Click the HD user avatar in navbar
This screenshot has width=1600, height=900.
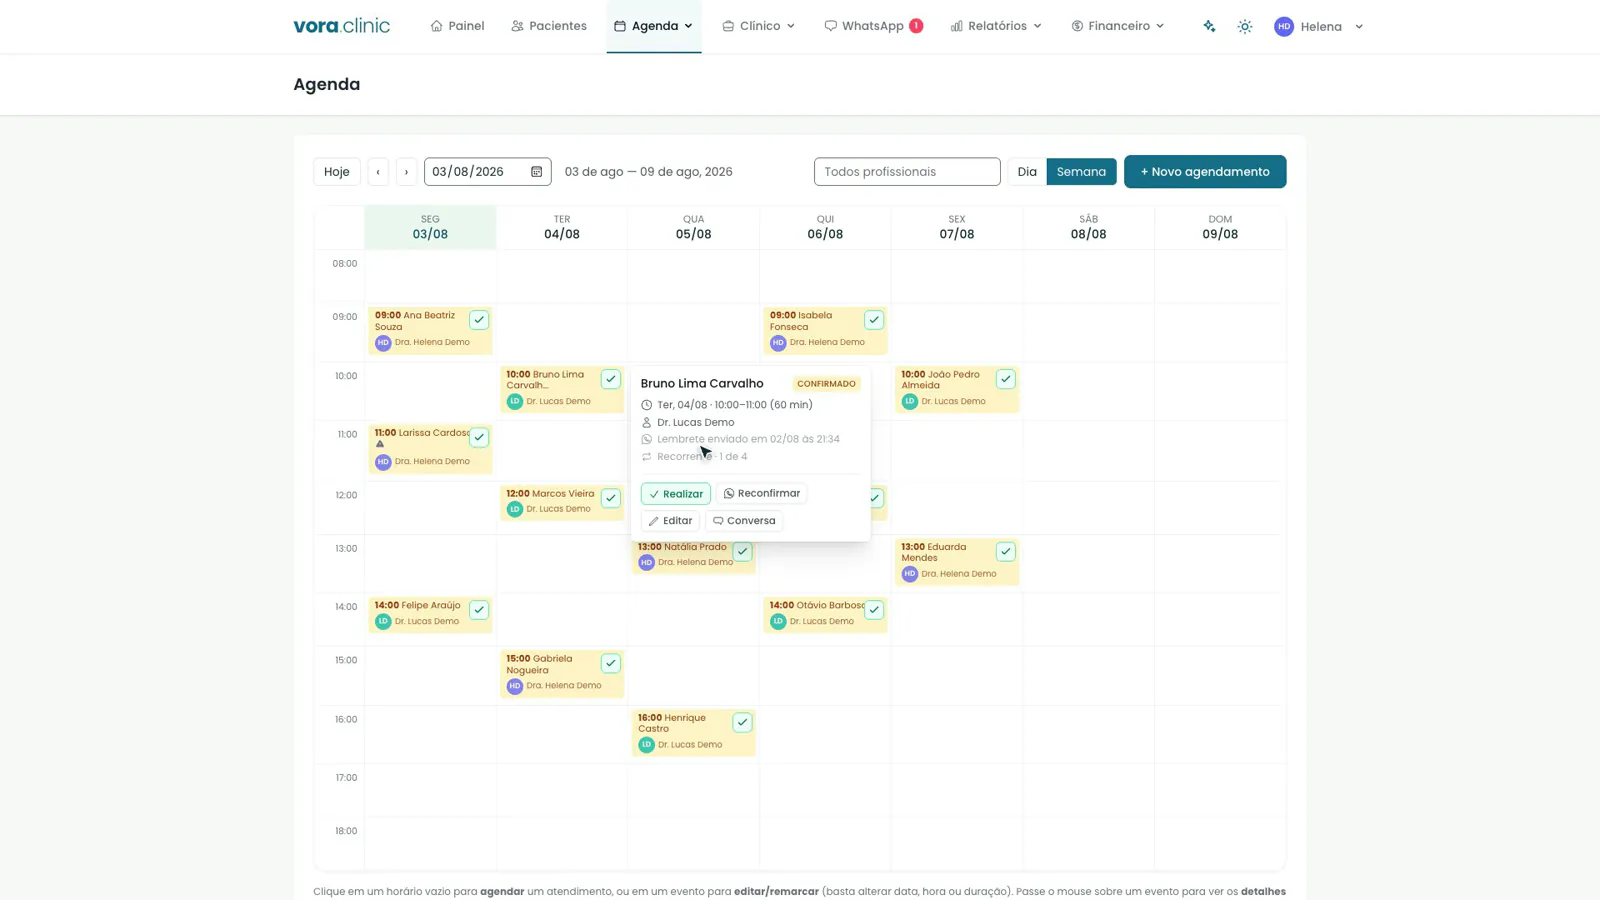point(1284,27)
